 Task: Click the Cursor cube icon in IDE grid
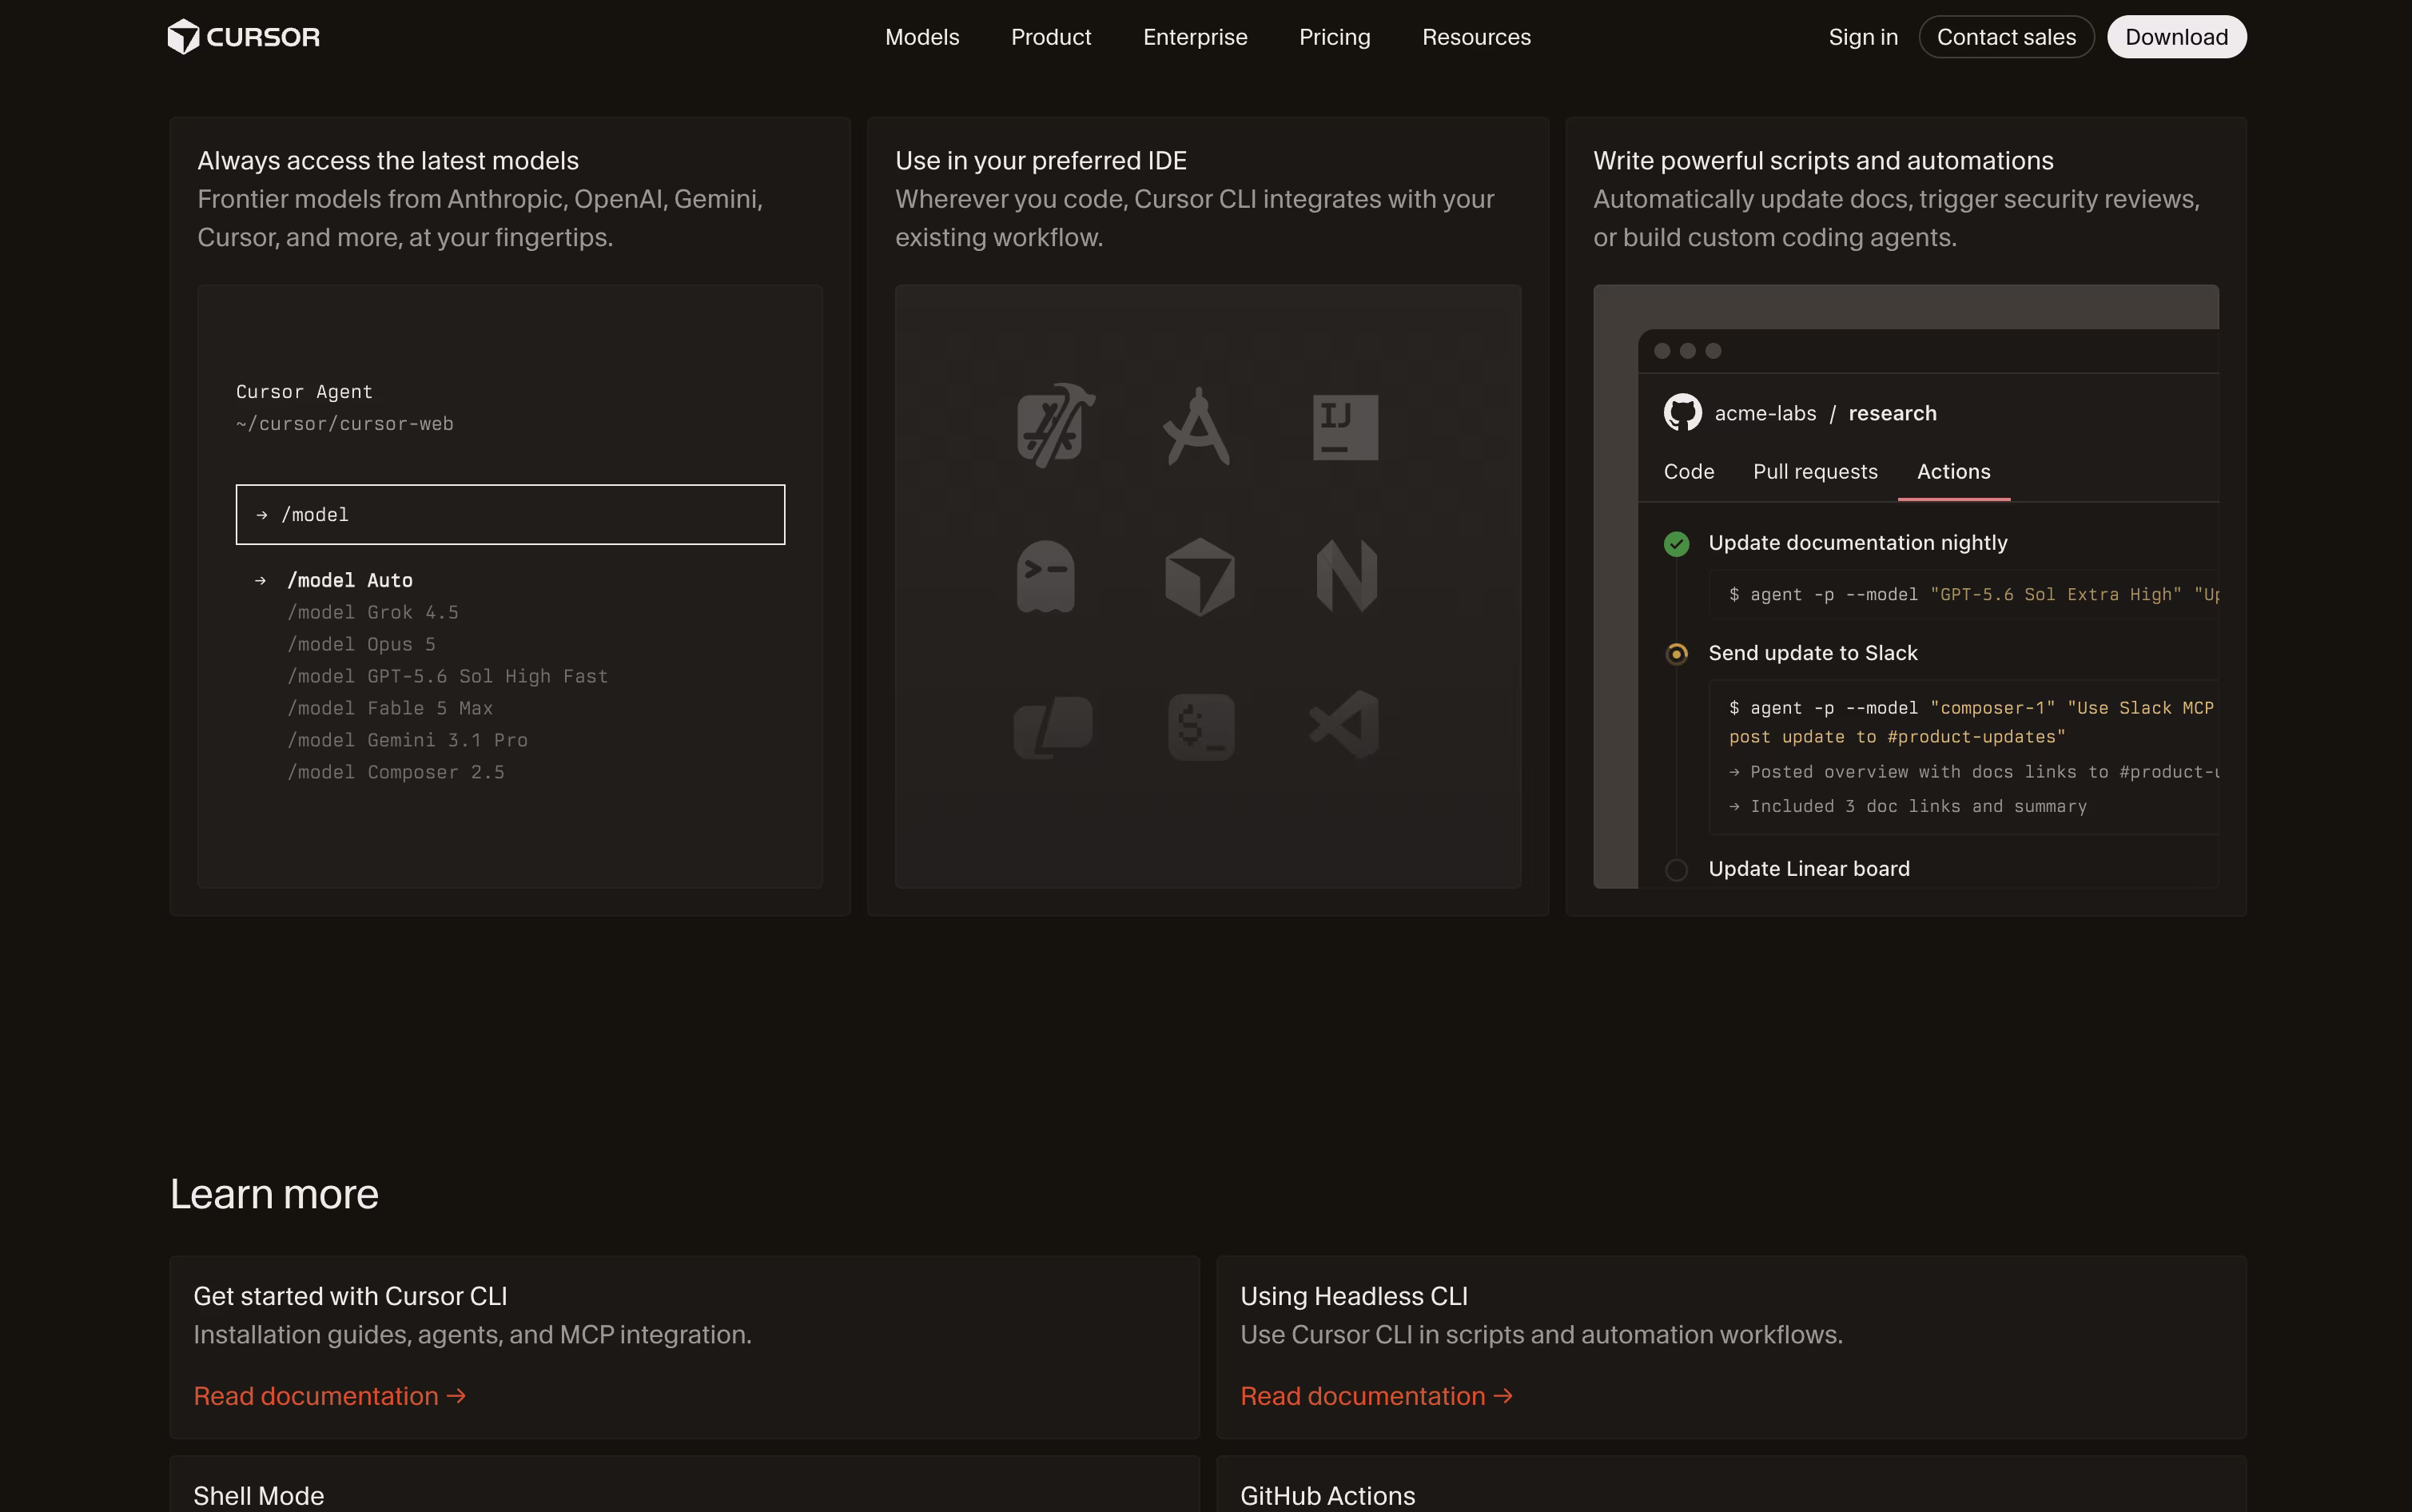(x=1199, y=576)
